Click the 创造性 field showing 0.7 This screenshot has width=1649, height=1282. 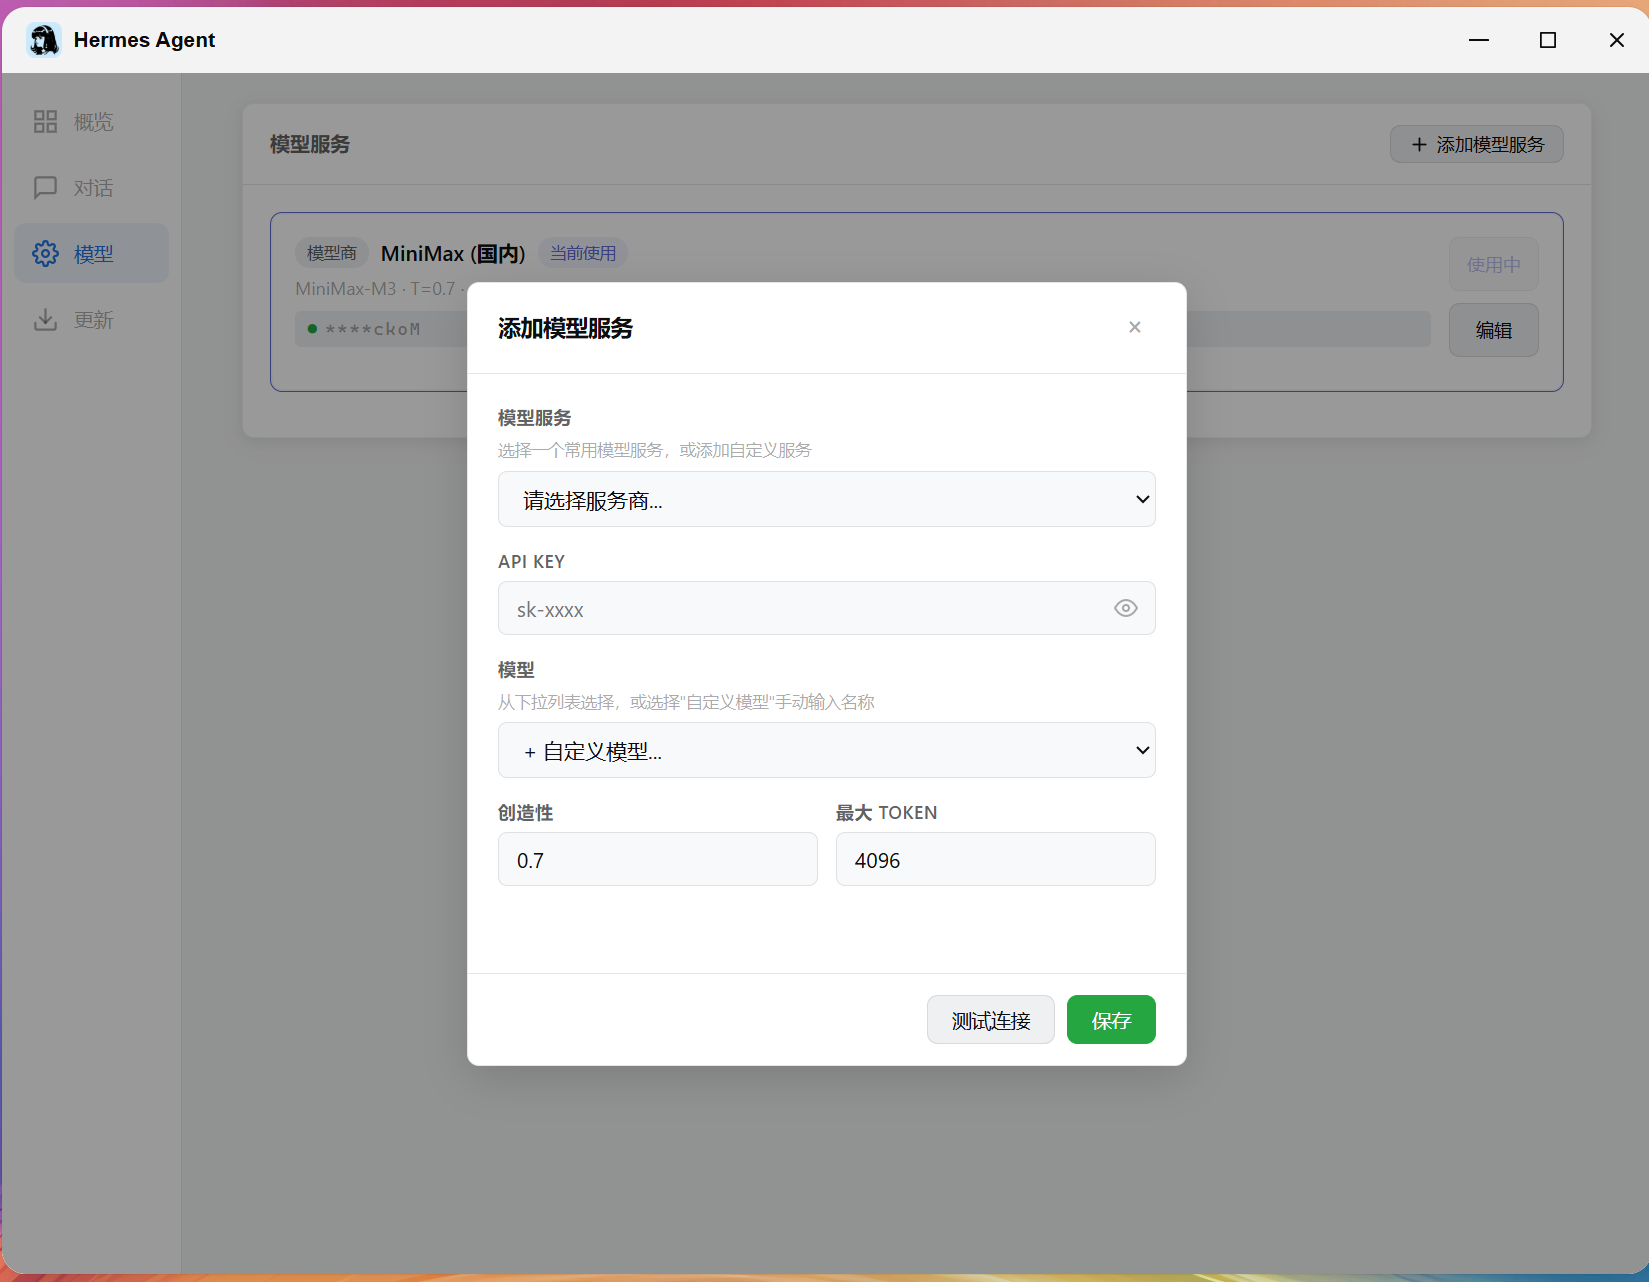[x=658, y=859]
